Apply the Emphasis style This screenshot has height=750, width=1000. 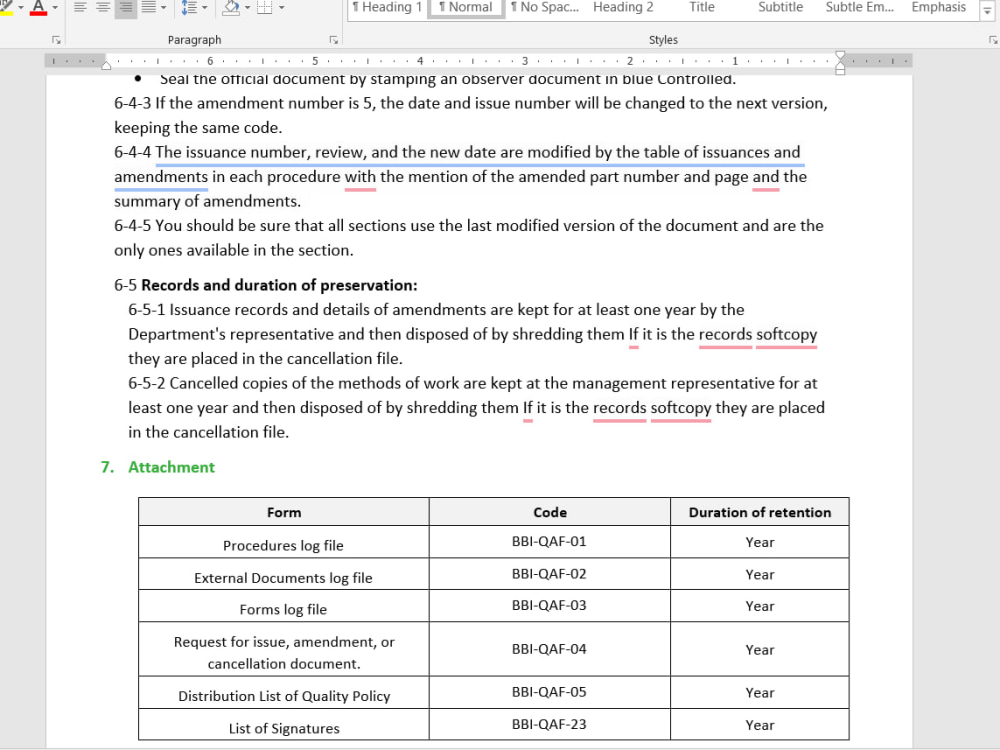pyautogui.click(x=938, y=8)
